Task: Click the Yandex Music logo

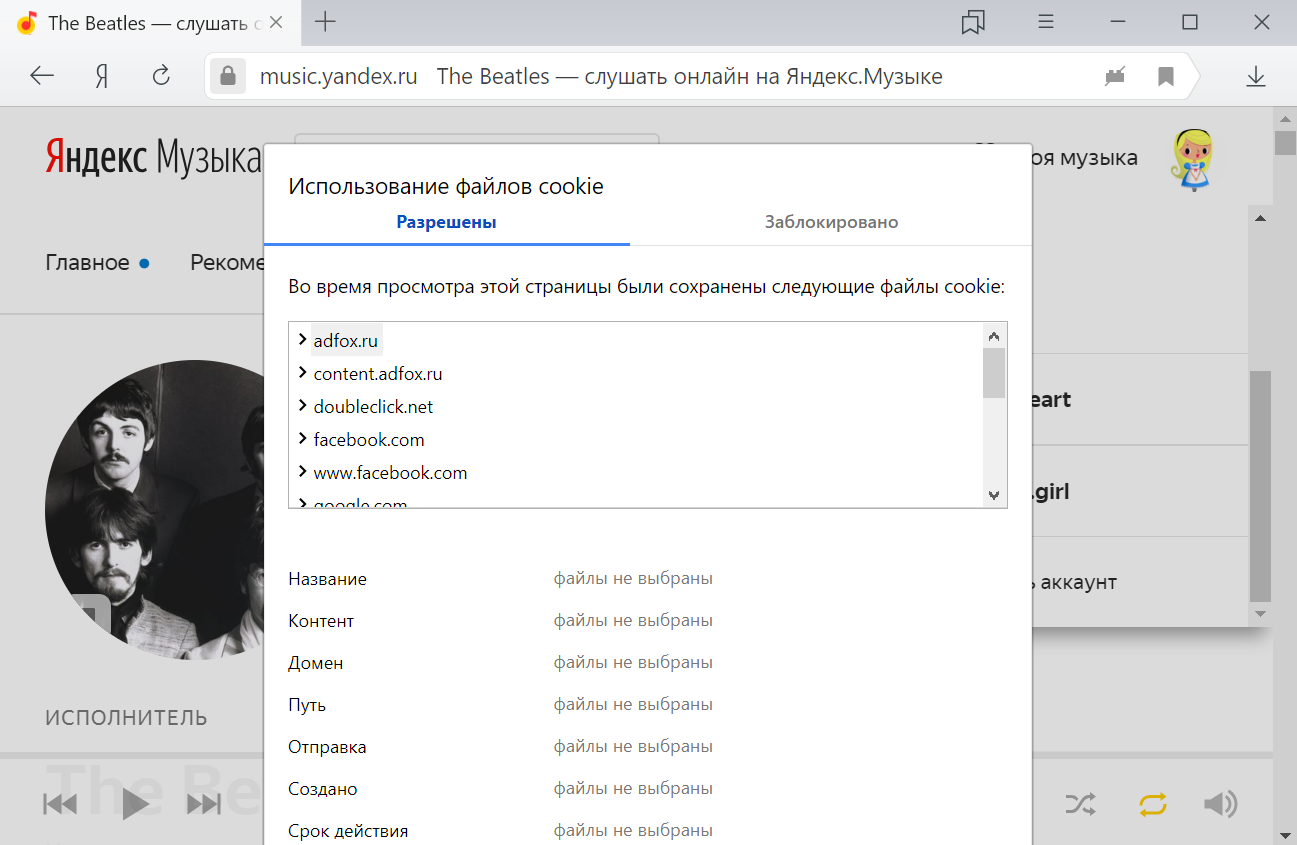Action: (152, 158)
